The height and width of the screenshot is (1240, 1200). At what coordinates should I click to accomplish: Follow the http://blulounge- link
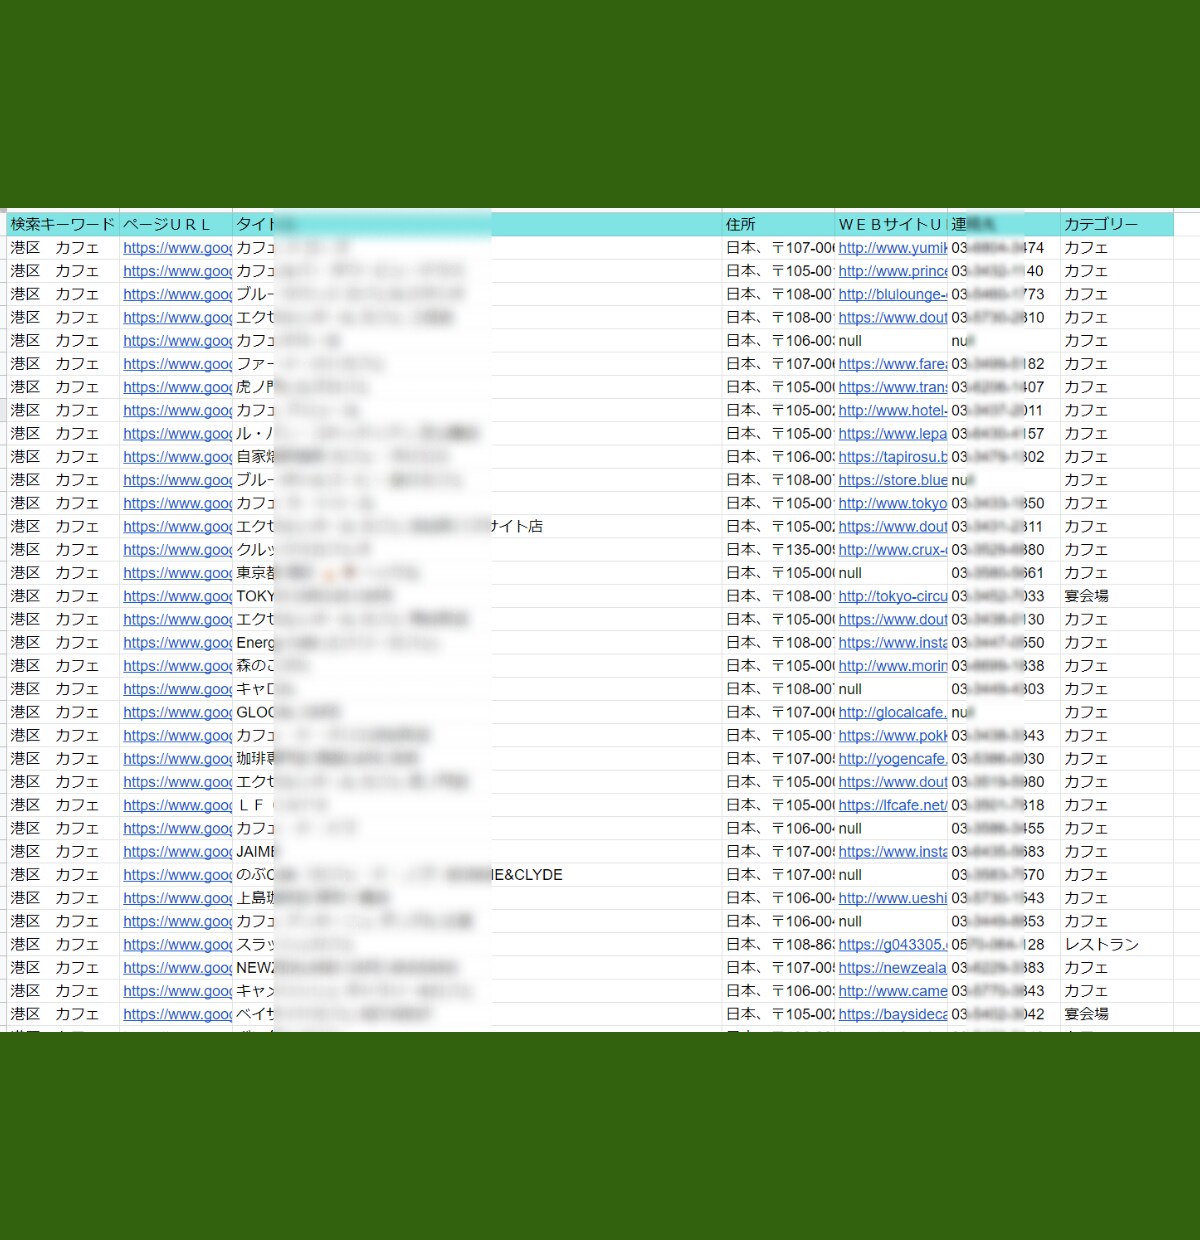point(893,294)
